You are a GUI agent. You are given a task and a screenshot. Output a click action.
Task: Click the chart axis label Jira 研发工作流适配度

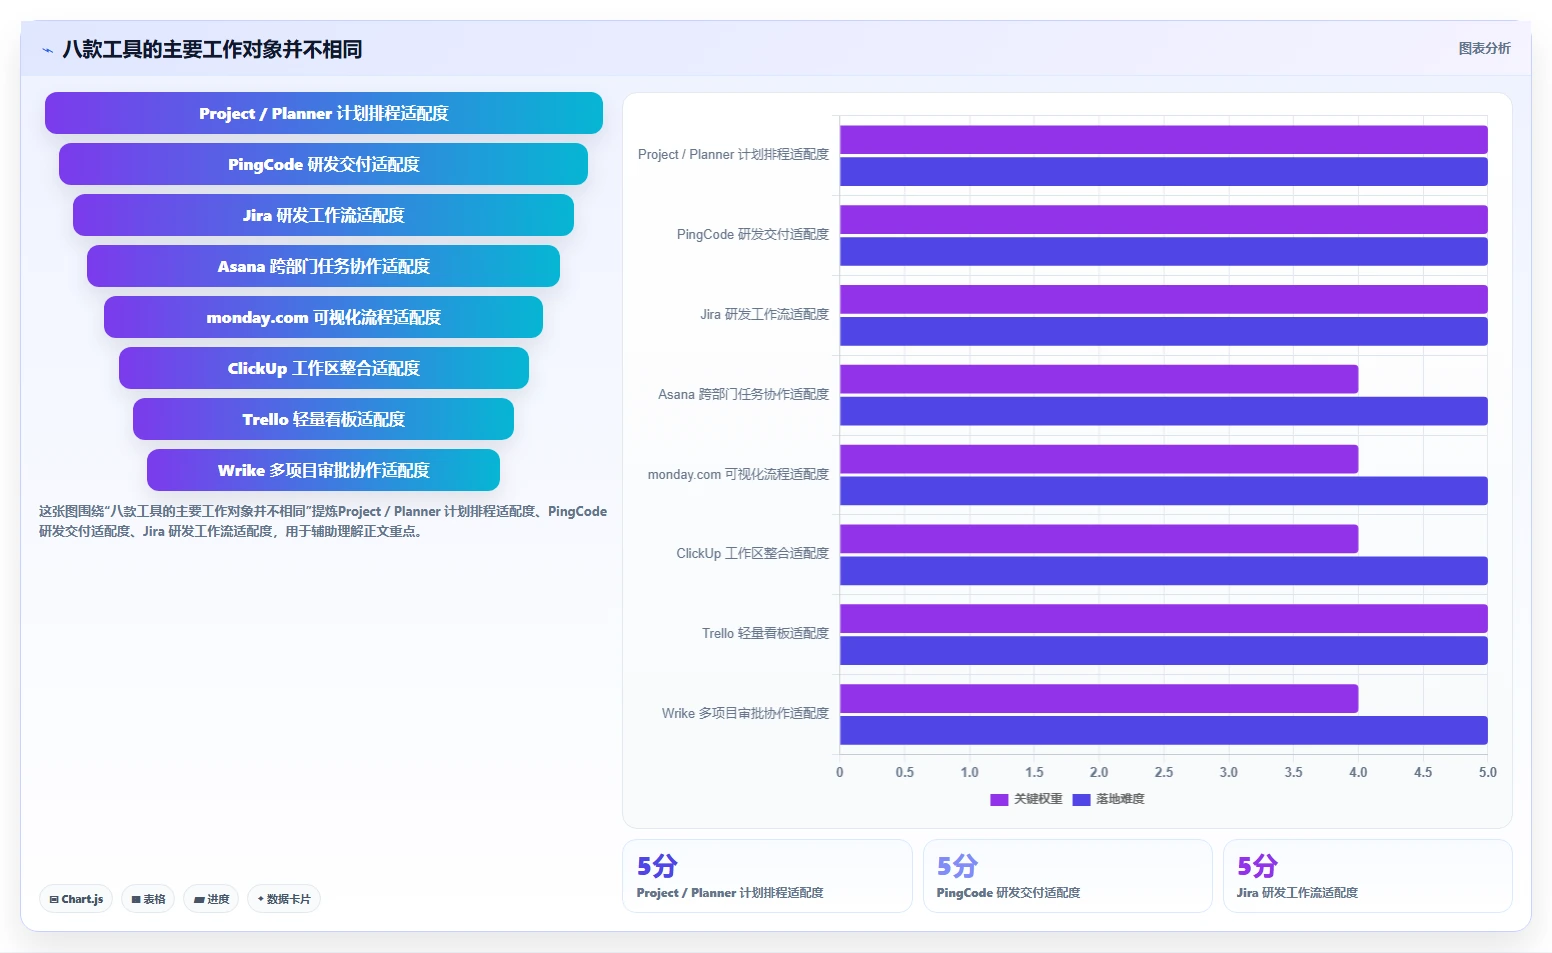point(765,315)
